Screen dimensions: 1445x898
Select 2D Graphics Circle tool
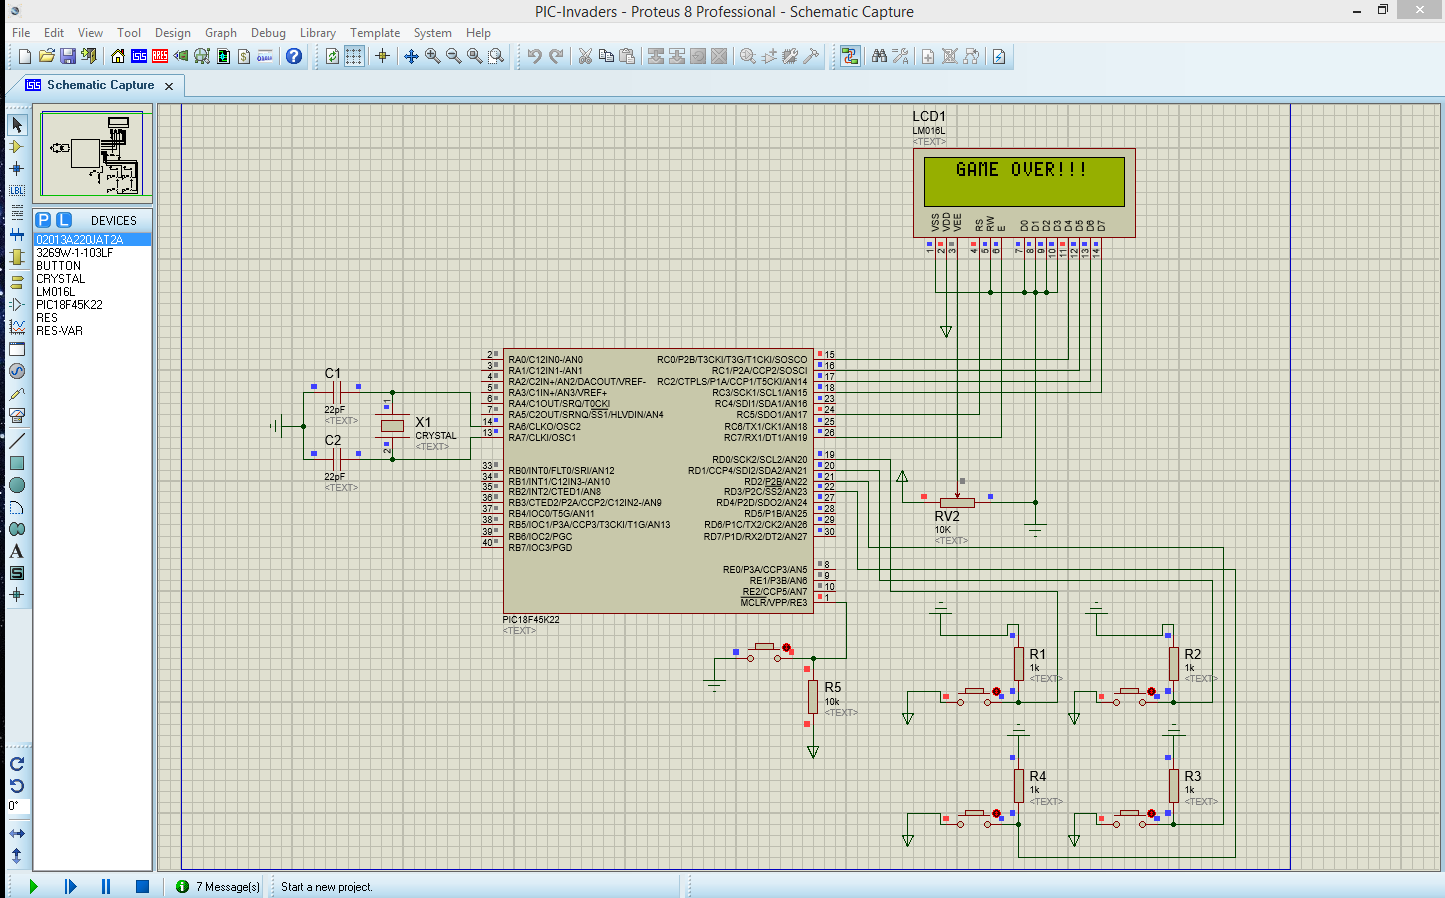pos(17,485)
